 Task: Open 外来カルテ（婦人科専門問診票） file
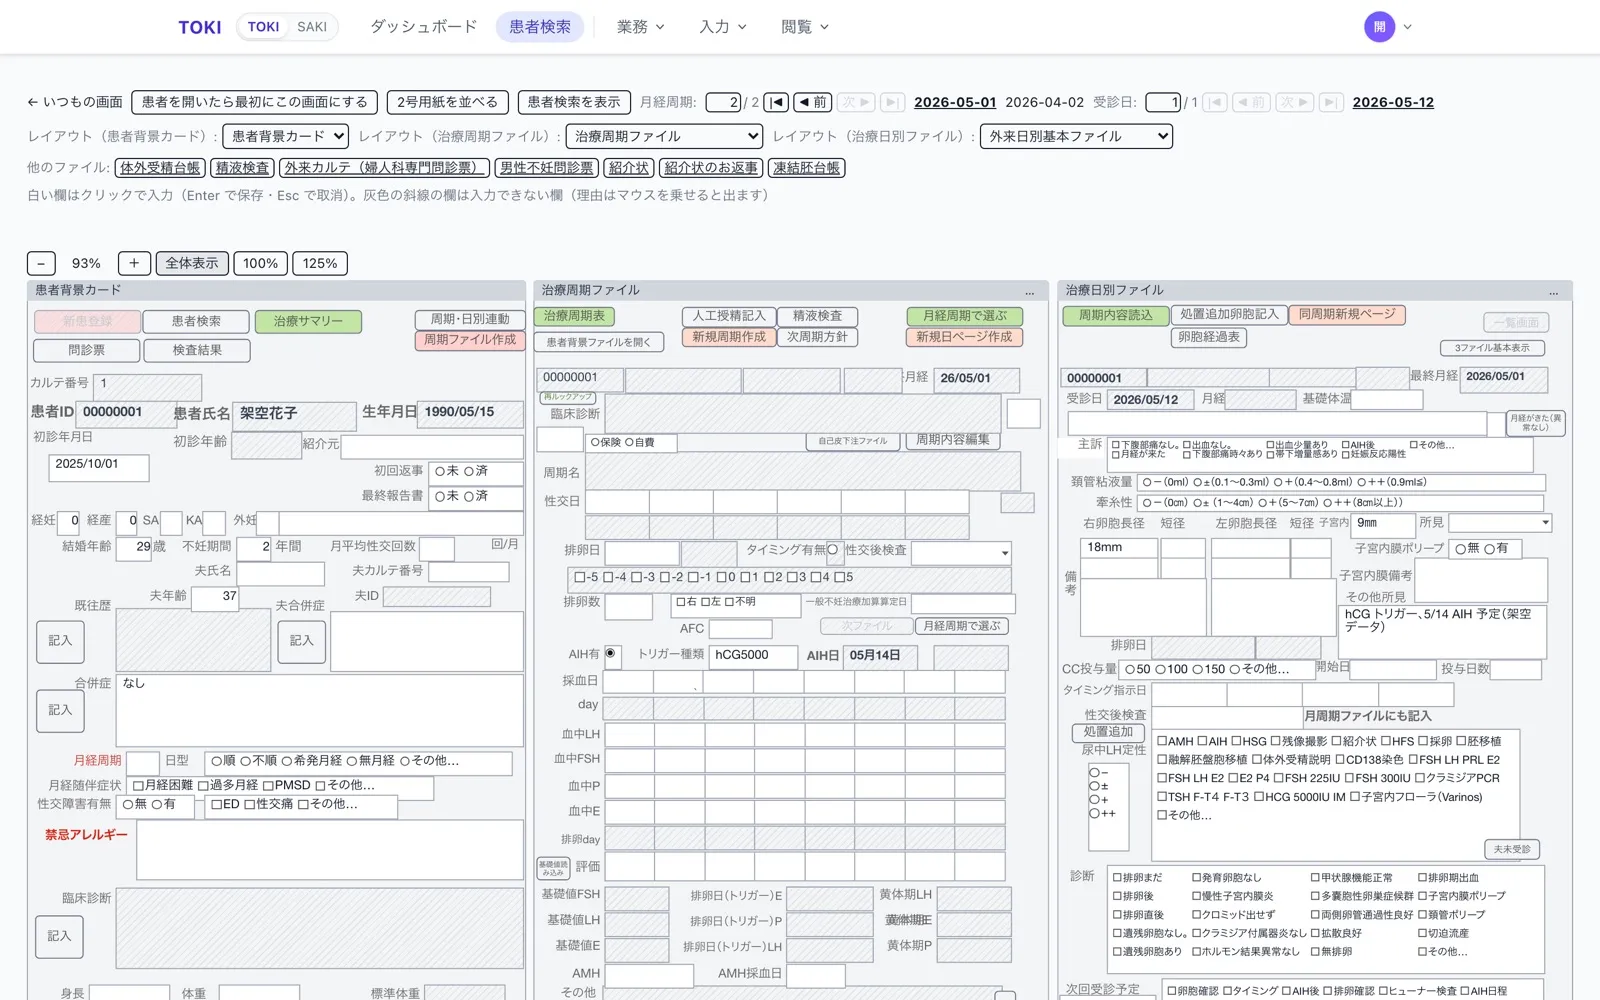click(x=384, y=168)
